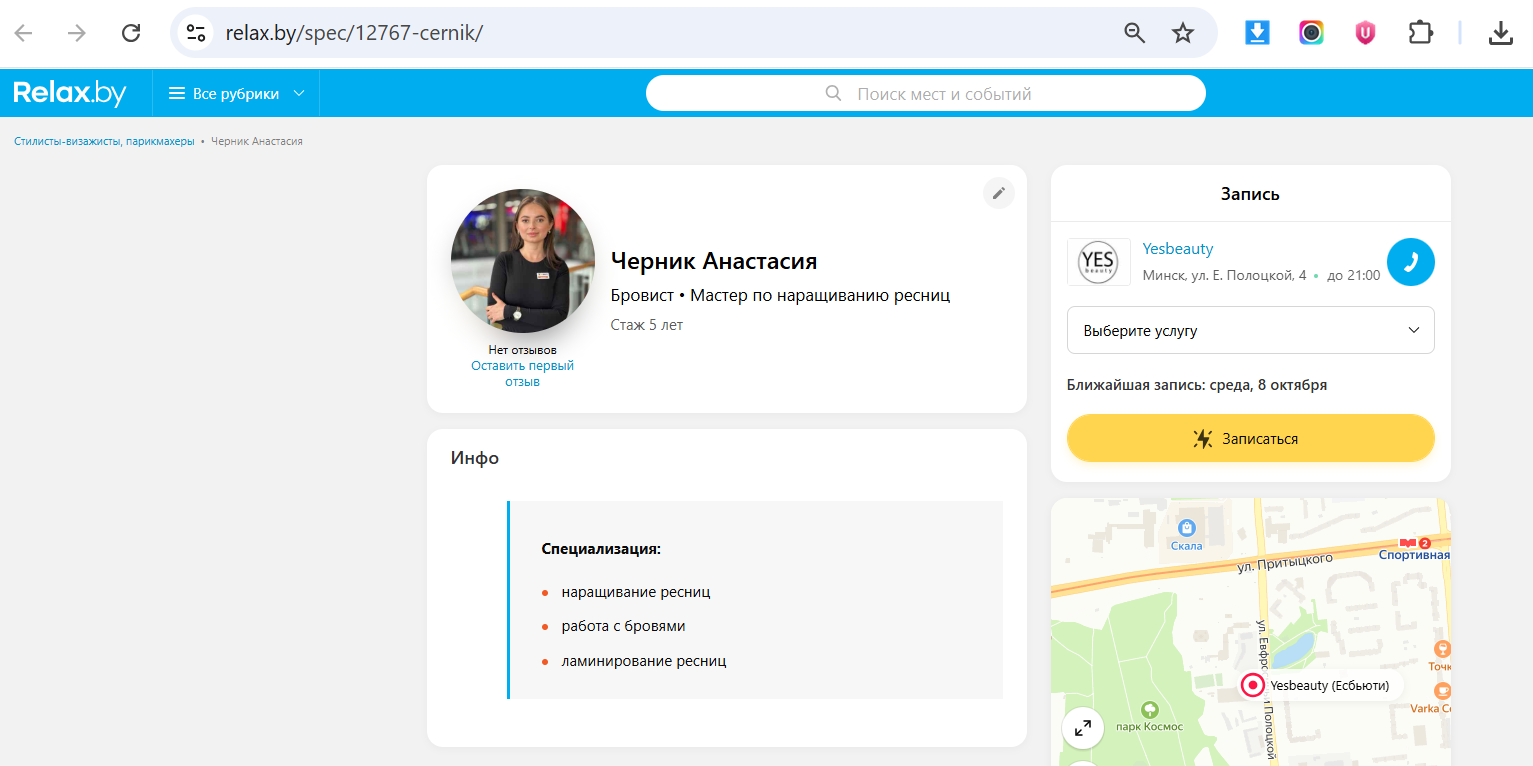Open site information icon in address bar

coord(196,33)
